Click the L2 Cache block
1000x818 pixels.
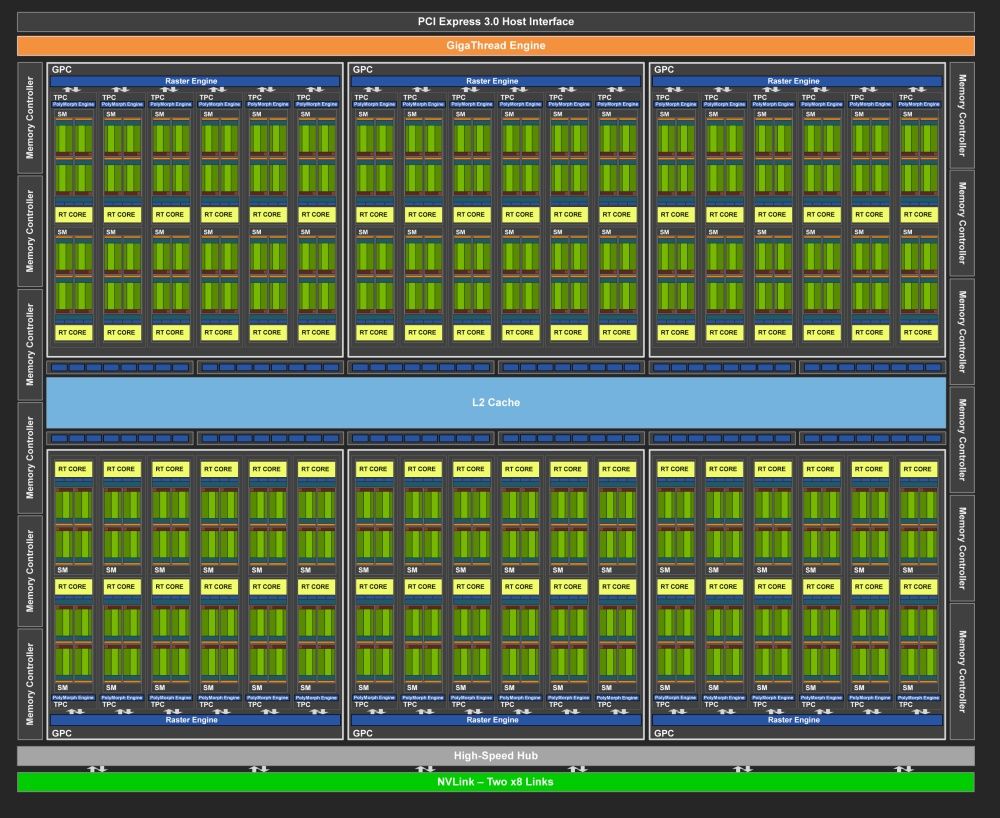496,402
